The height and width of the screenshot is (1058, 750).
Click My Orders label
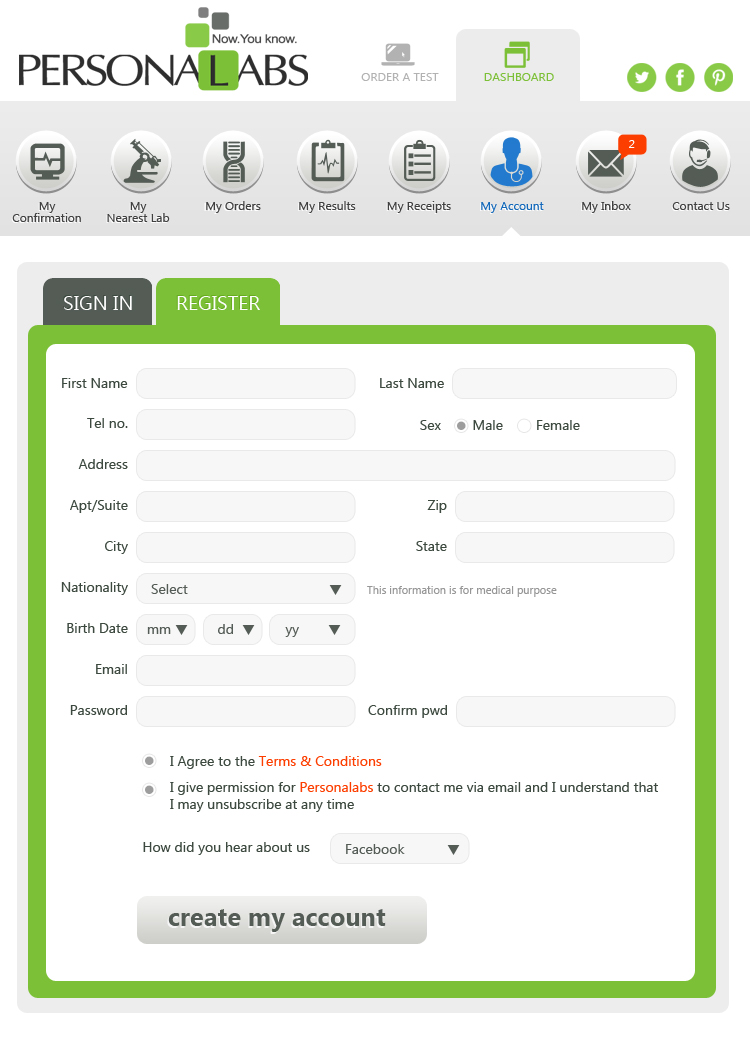(233, 206)
